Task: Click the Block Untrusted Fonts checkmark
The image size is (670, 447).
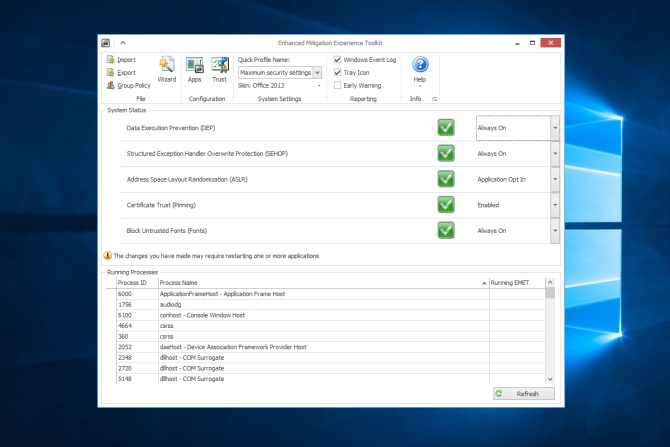Action: pos(446,230)
